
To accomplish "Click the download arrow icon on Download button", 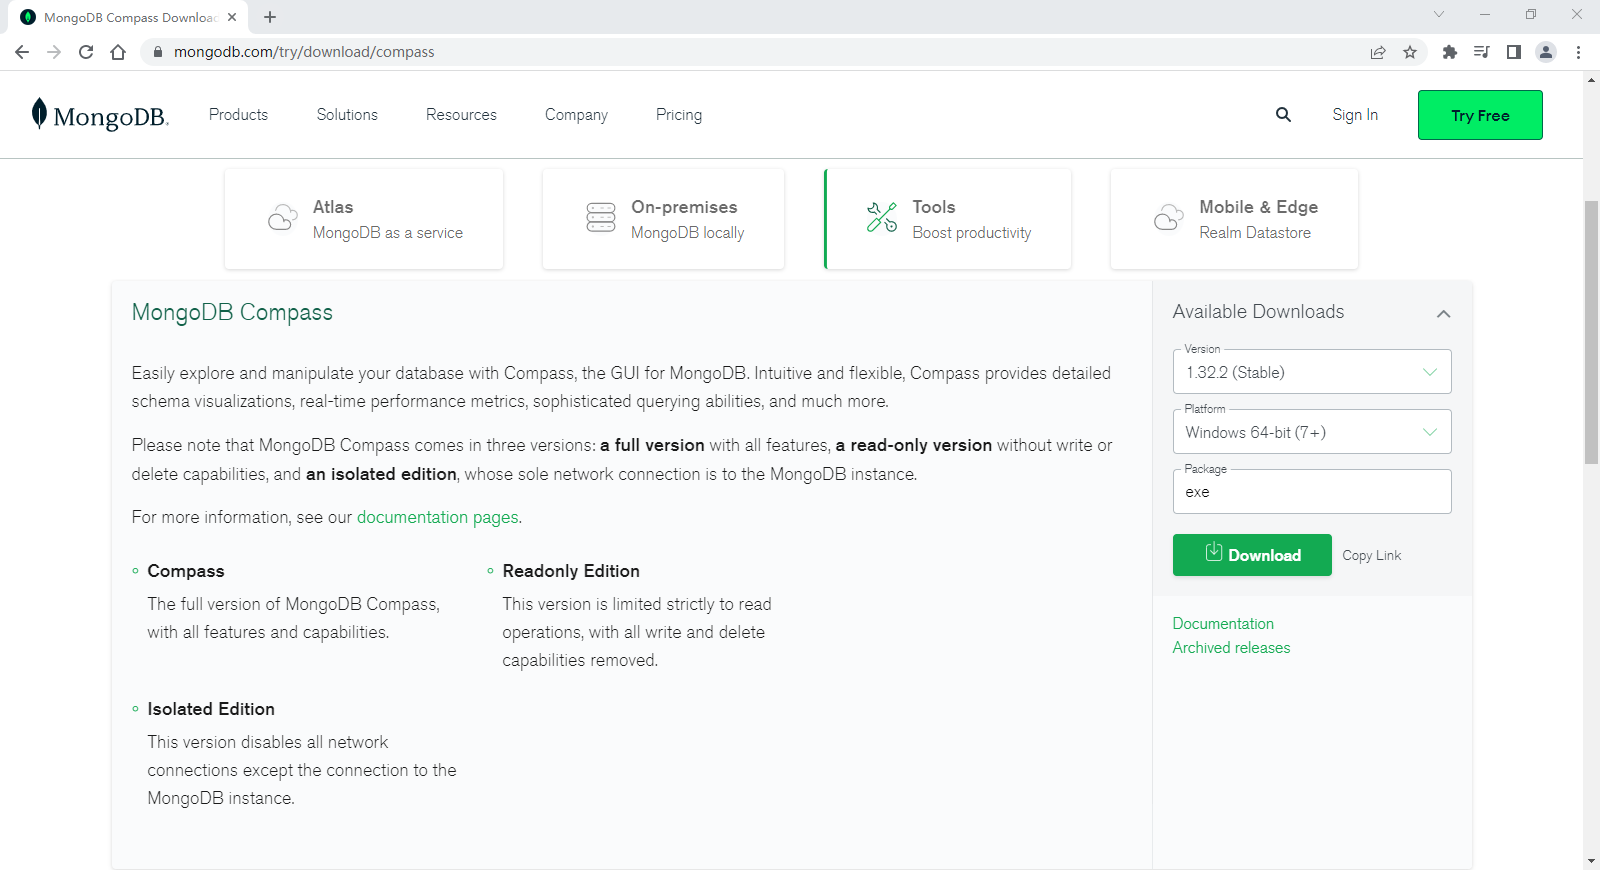I will point(1213,552).
